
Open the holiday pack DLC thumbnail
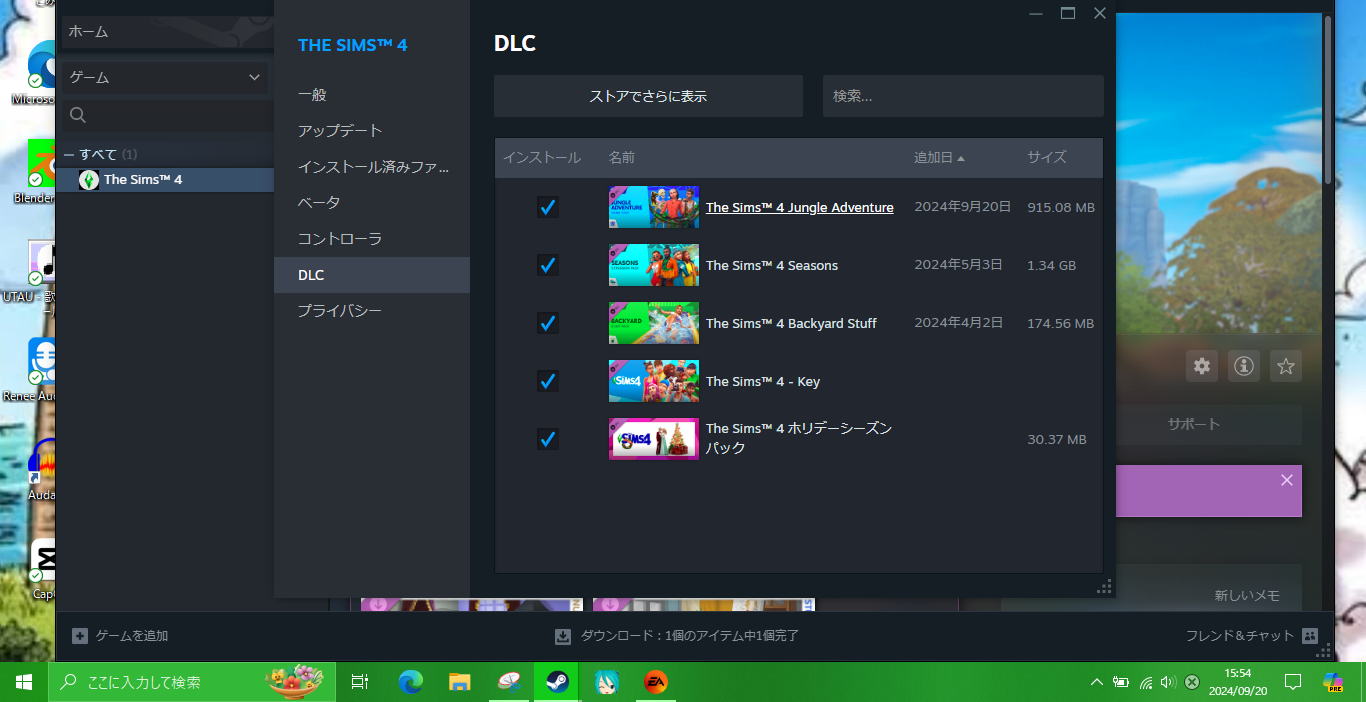pyautogui.click(x=654, y=439)
